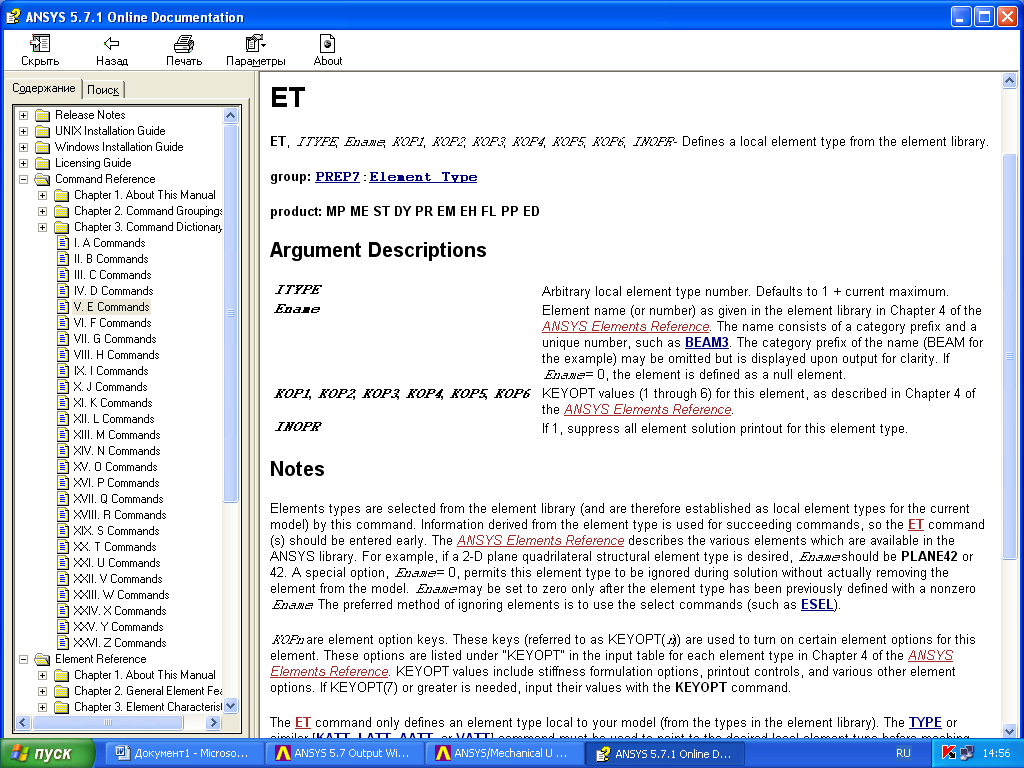Click the RU language indicator

tap(903, 753)
